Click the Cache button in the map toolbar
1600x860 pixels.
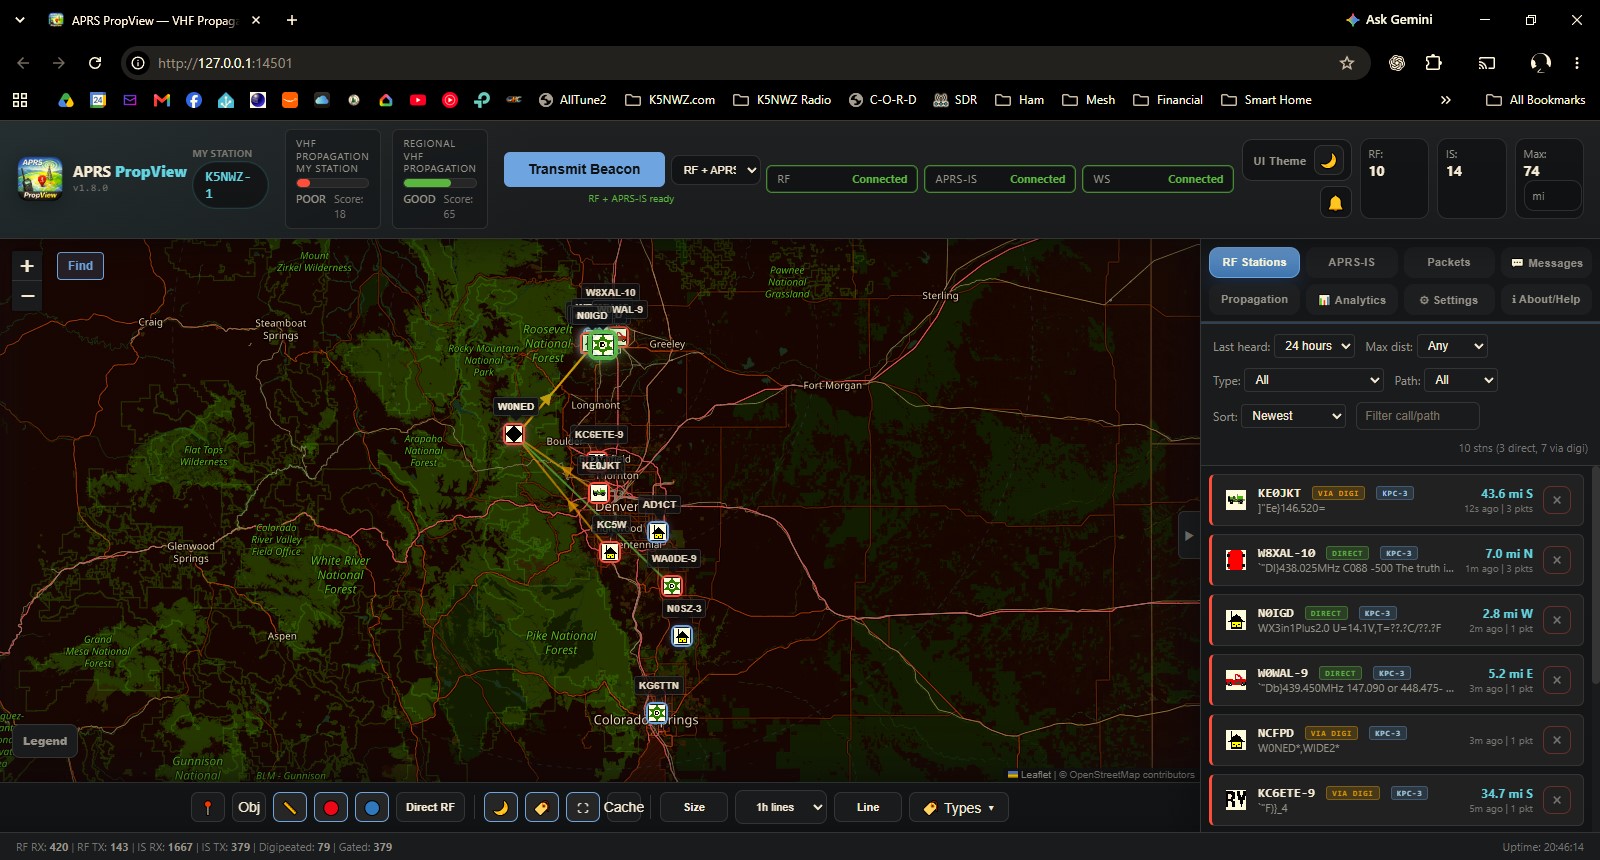(624, 807)
